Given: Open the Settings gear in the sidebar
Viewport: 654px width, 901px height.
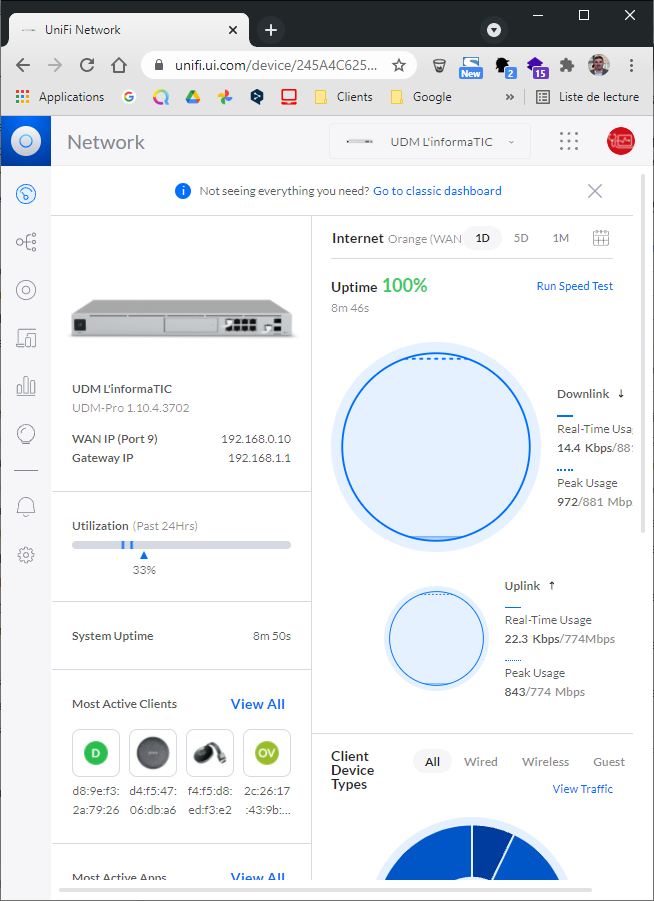Looking at the screenshot, I should point(26,555).
